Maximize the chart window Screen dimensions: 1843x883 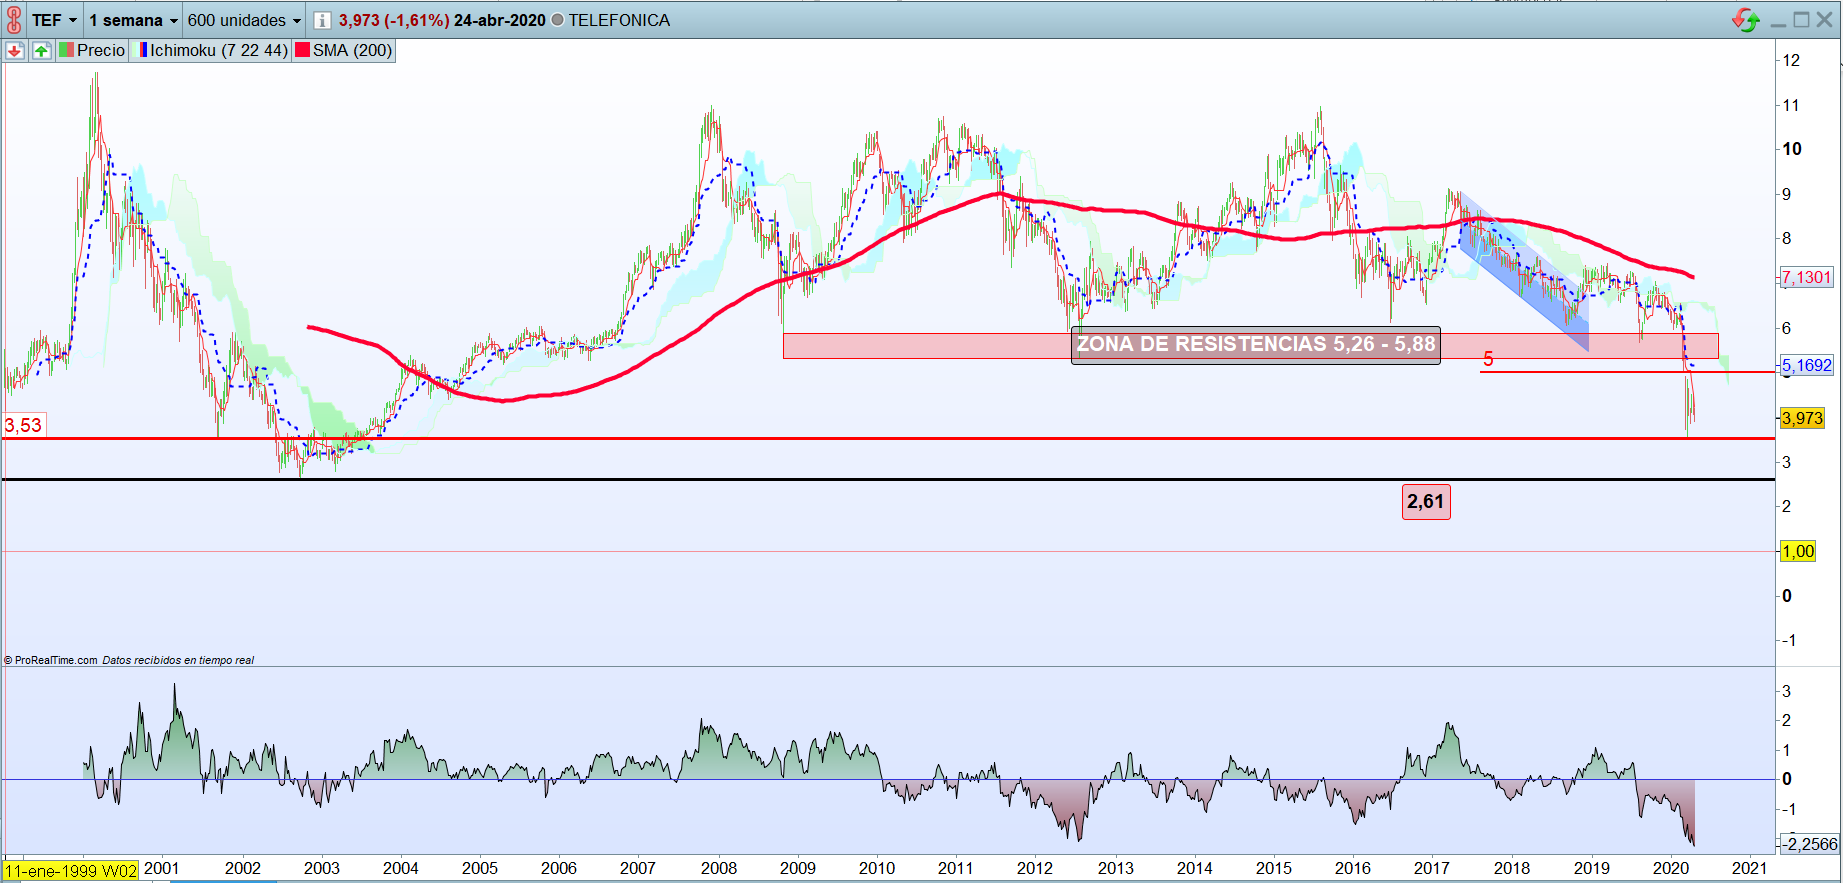(1802, 20)
